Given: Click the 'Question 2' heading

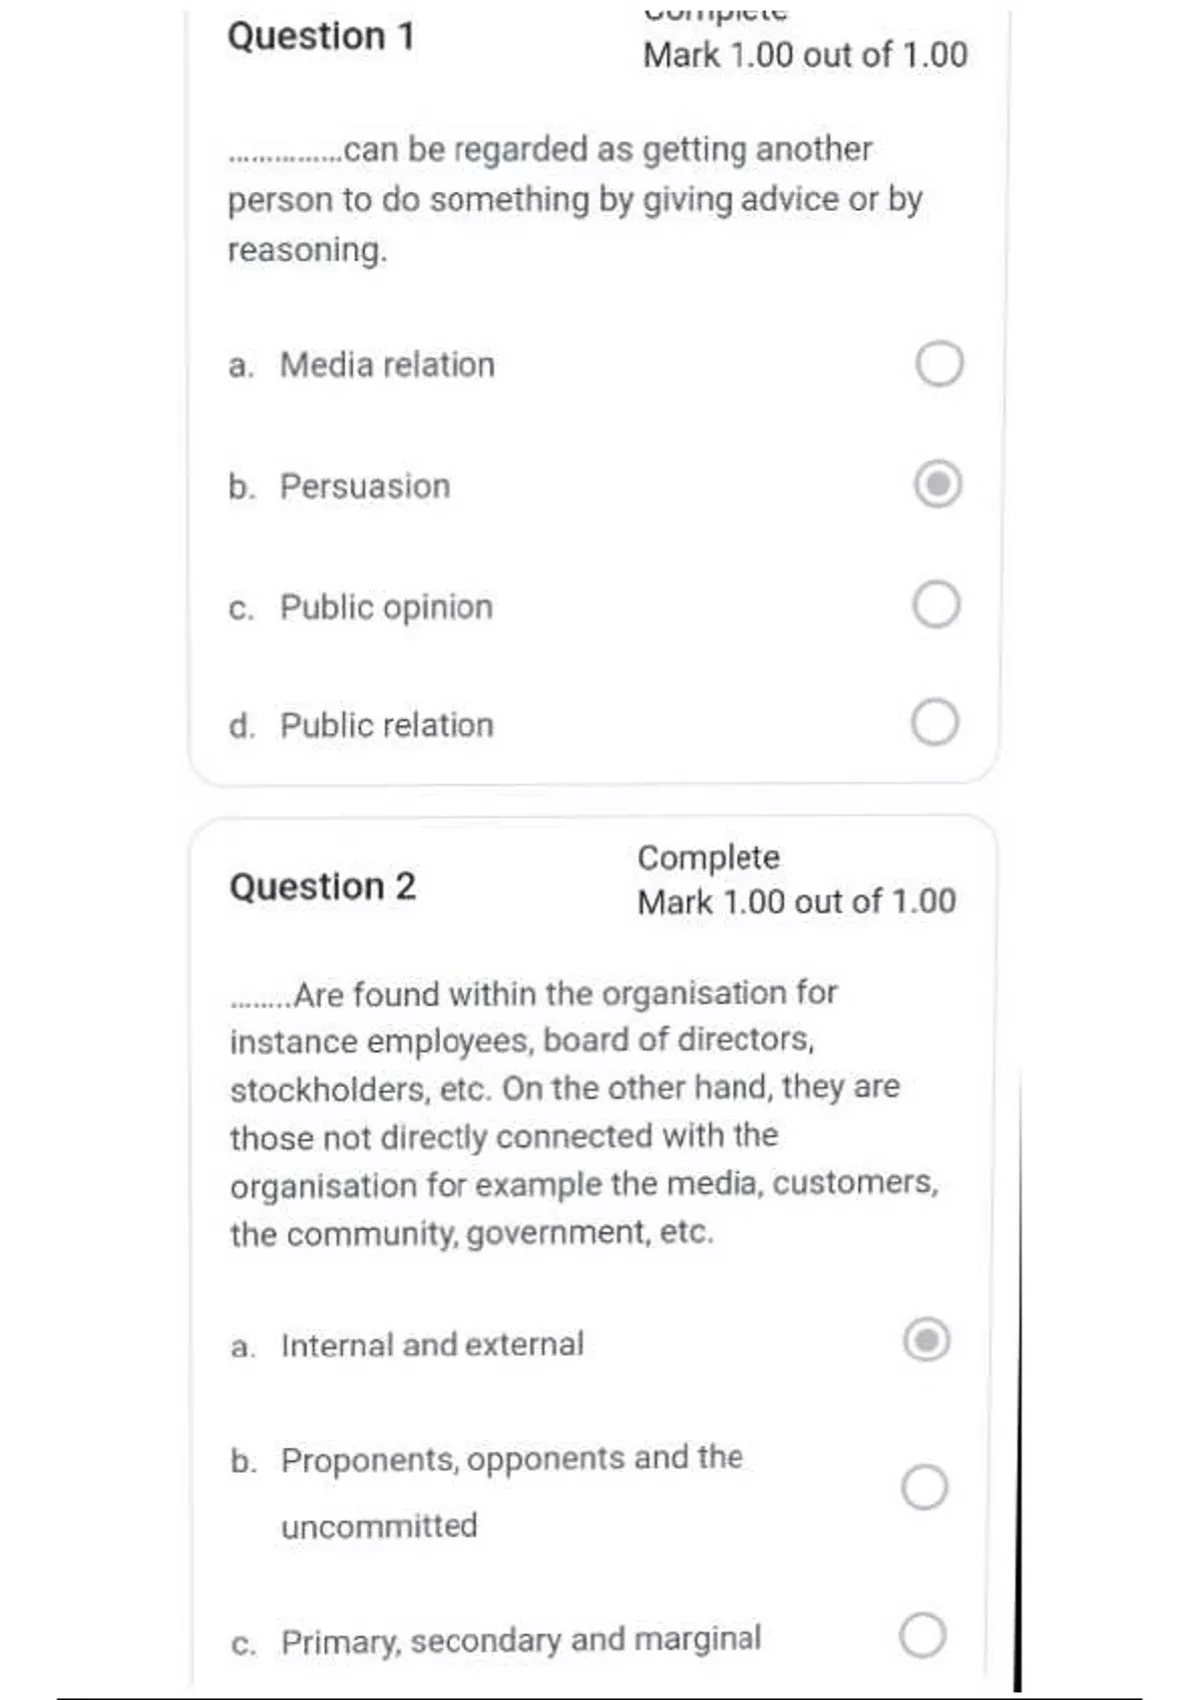Looking at the screenshot, I should [322, 887].
